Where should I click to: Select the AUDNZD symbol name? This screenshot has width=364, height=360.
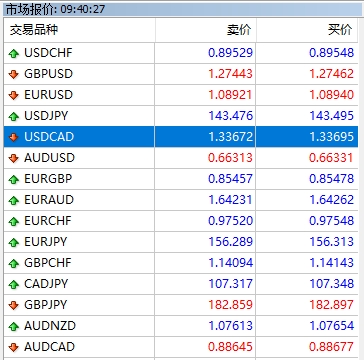click(50, 326)
